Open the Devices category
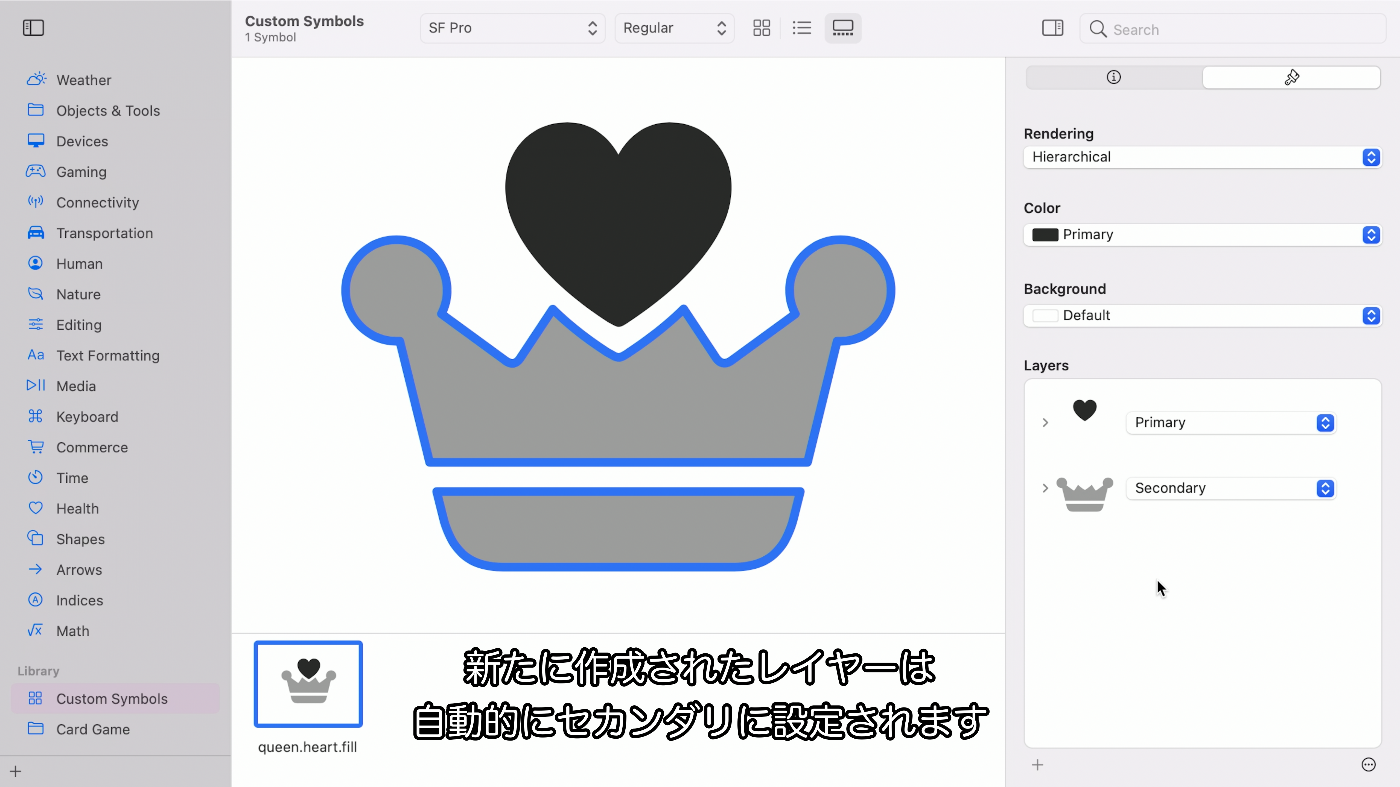Screen dimensions: 1400x787 (x=115, y=141)
